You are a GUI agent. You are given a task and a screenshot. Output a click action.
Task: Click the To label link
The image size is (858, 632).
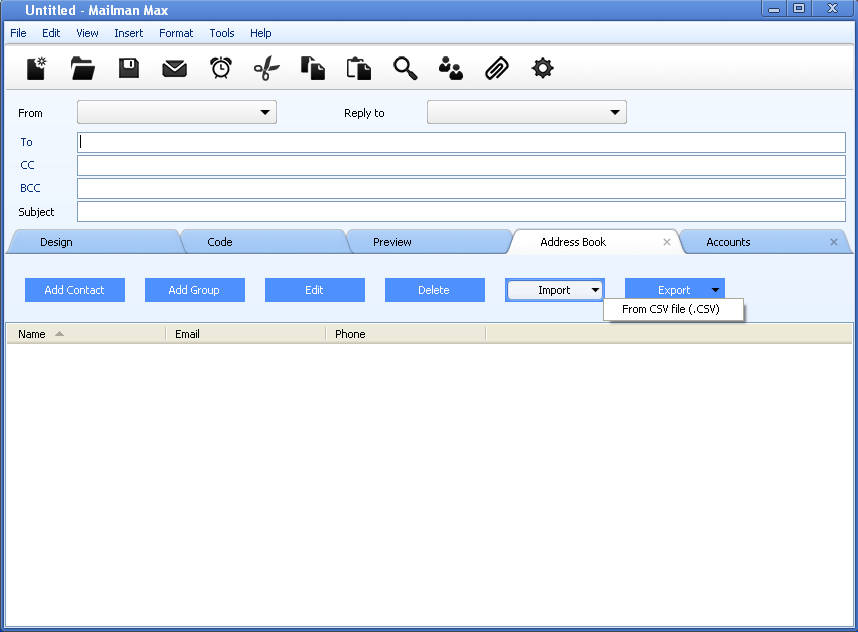(26, 142)
